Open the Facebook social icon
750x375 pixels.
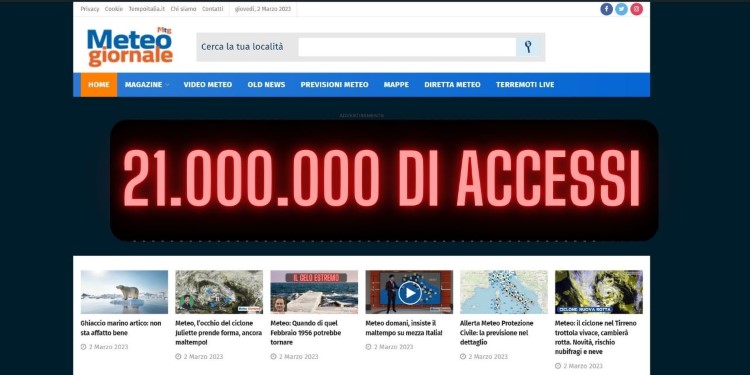[607, 9]
